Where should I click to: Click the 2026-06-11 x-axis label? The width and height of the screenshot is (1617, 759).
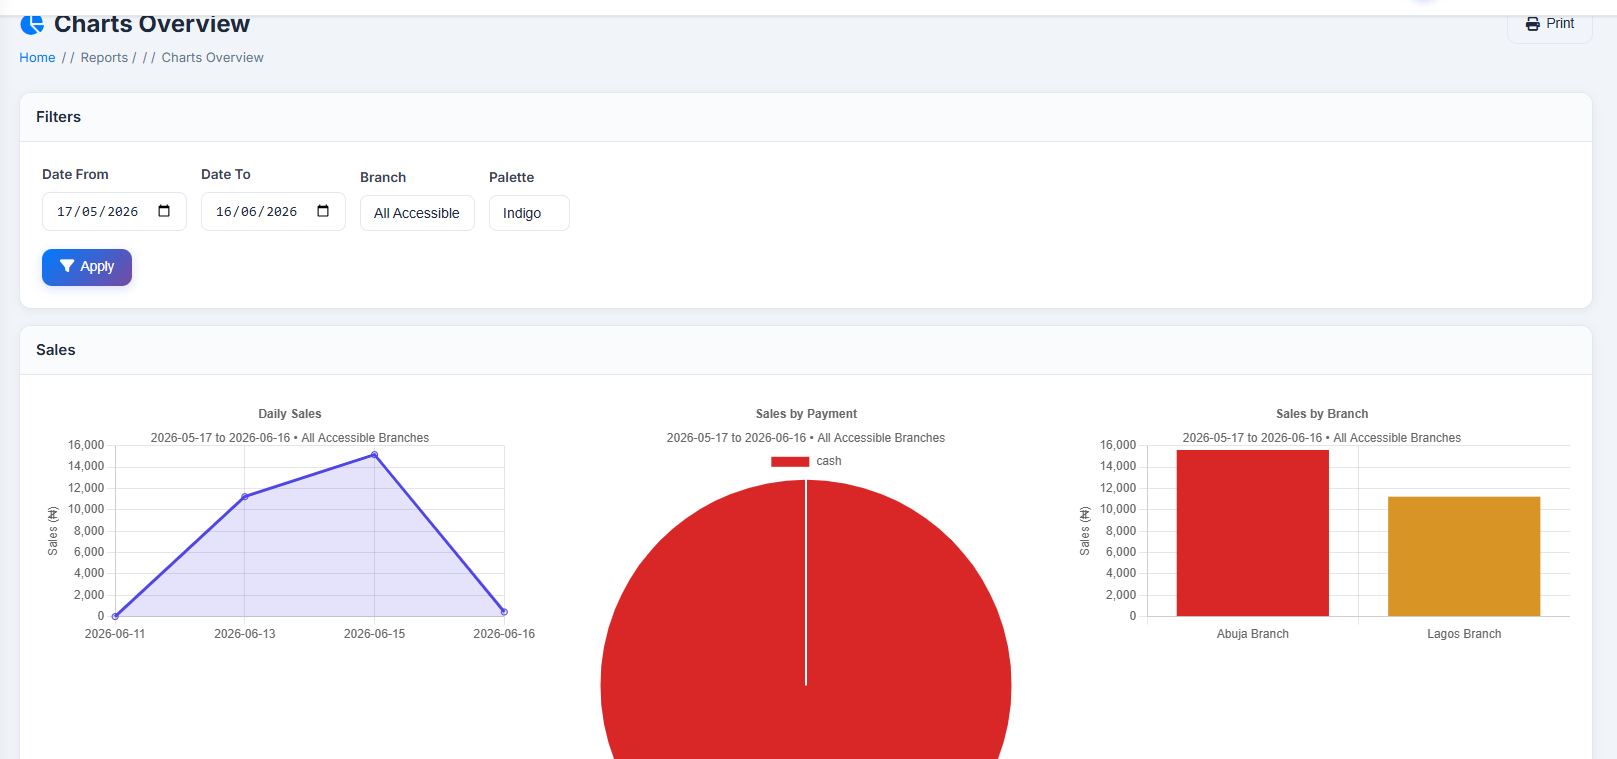(x=115, y=634)
